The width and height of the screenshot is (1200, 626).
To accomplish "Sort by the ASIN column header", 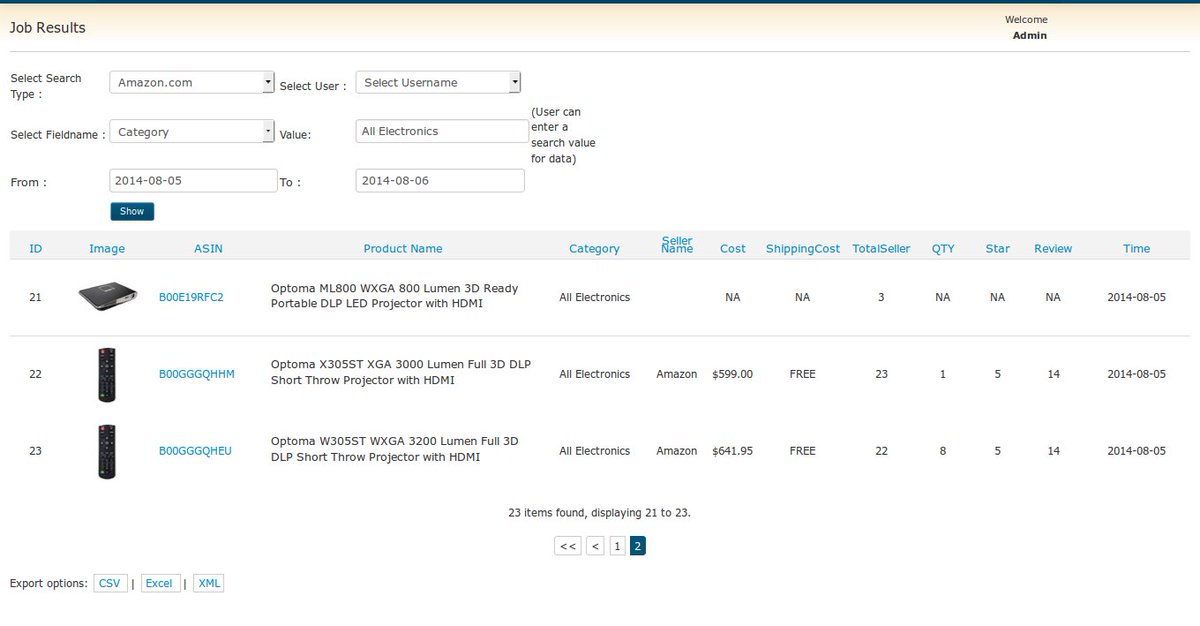I will tap(208, 248).
